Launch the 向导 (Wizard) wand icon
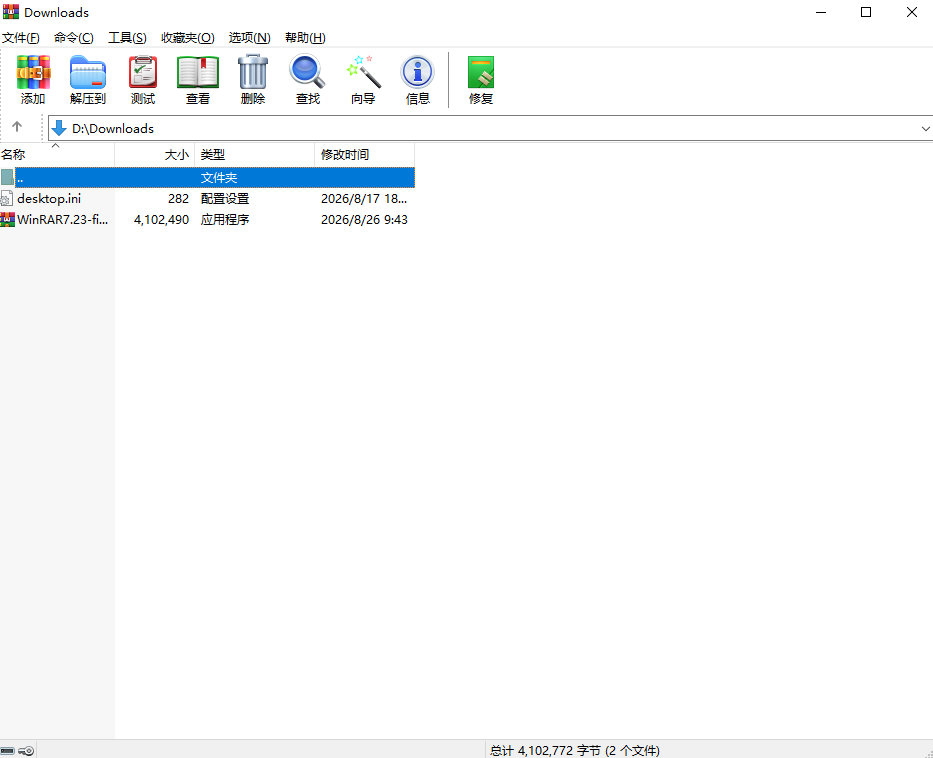This screenshot has width=933, height=758. pyautogui.click(x=363, y=71)
